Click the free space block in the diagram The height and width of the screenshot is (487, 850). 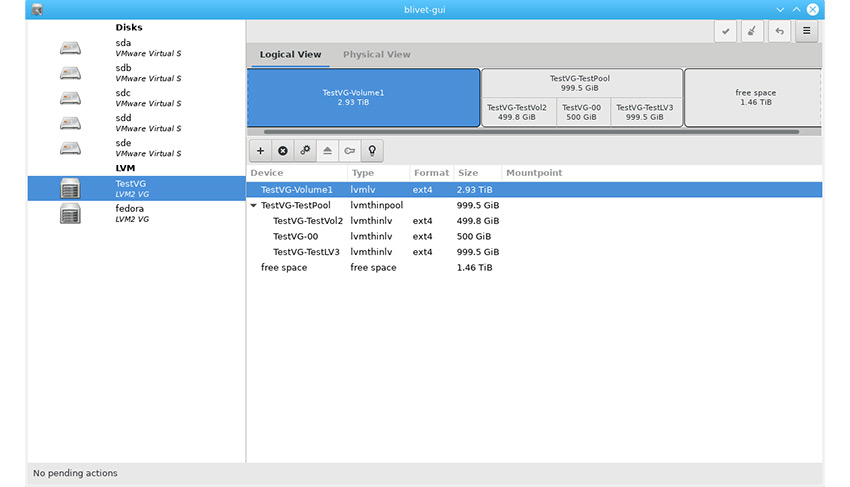tap(755, 97)
